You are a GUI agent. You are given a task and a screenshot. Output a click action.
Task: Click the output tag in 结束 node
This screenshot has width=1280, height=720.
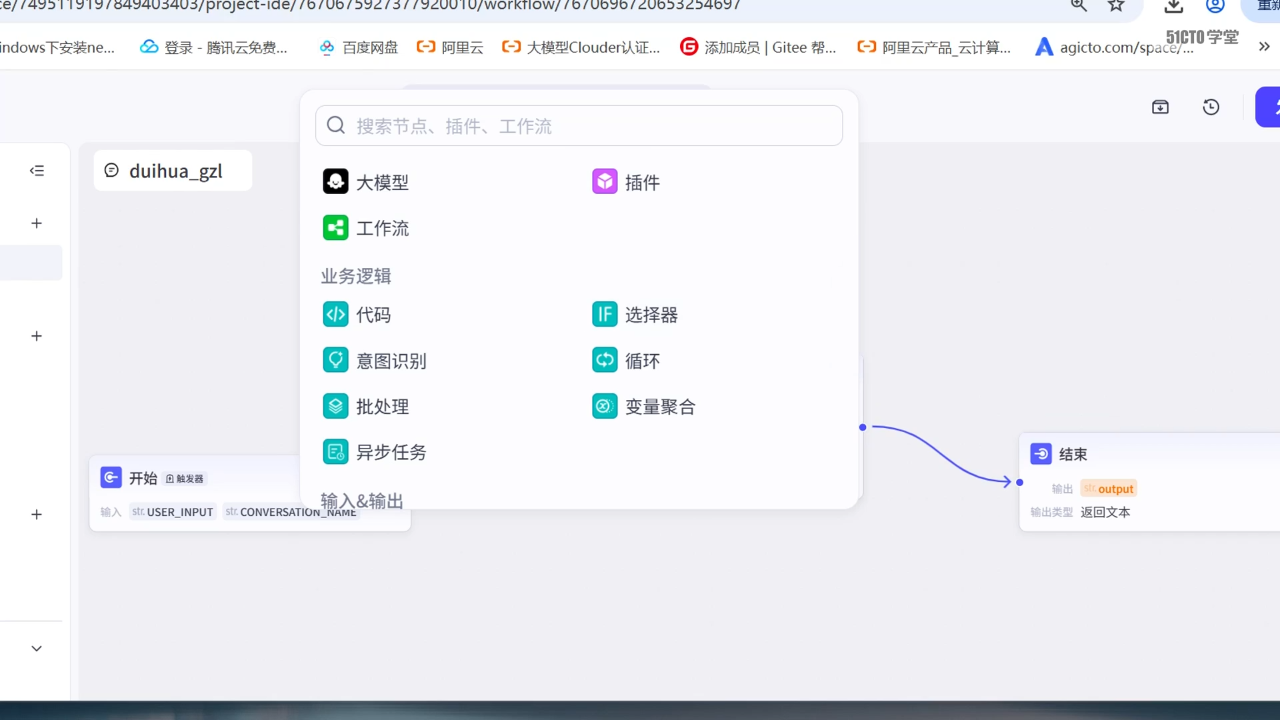1108,489
